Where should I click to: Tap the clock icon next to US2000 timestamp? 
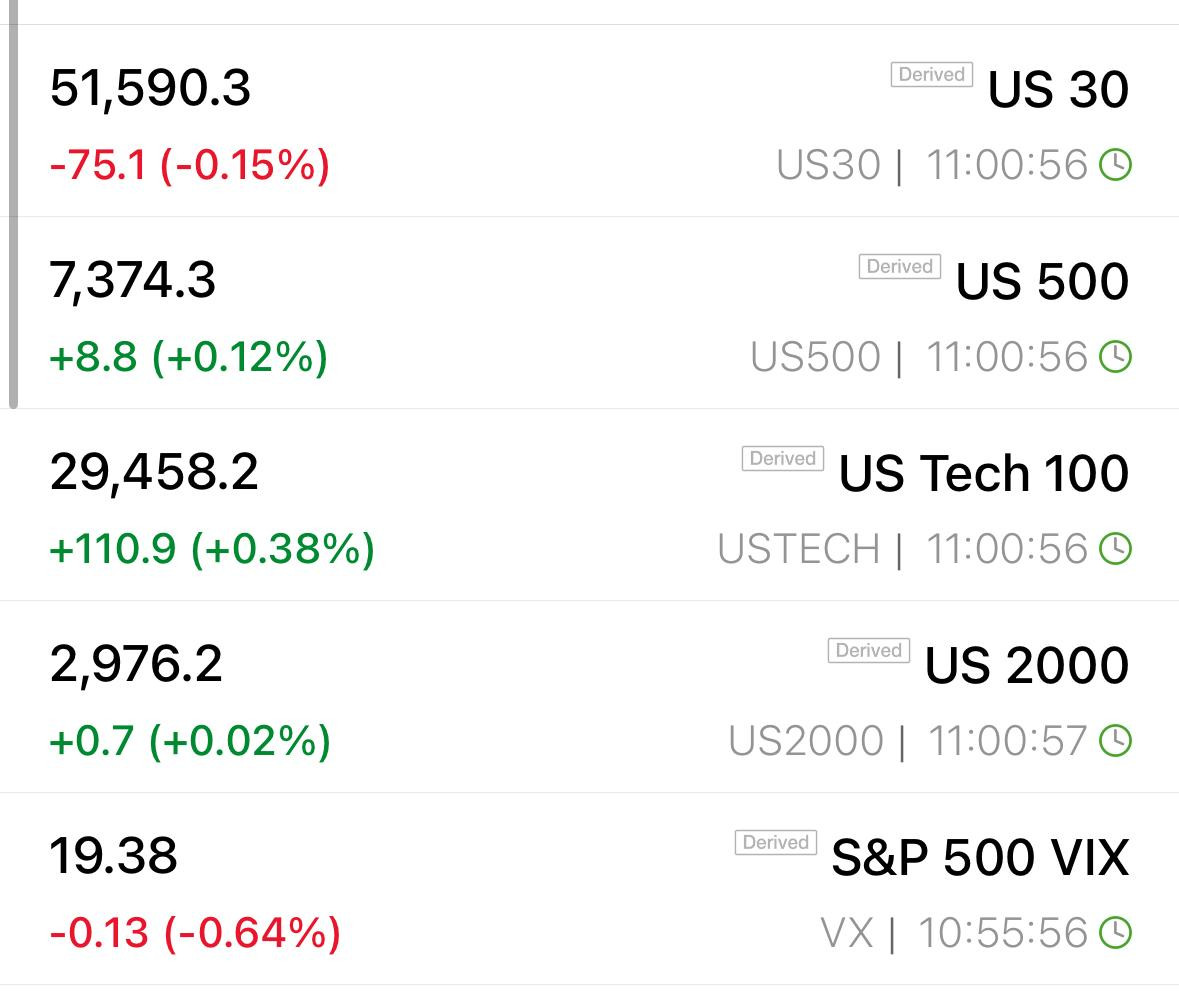pos(1116,741)
